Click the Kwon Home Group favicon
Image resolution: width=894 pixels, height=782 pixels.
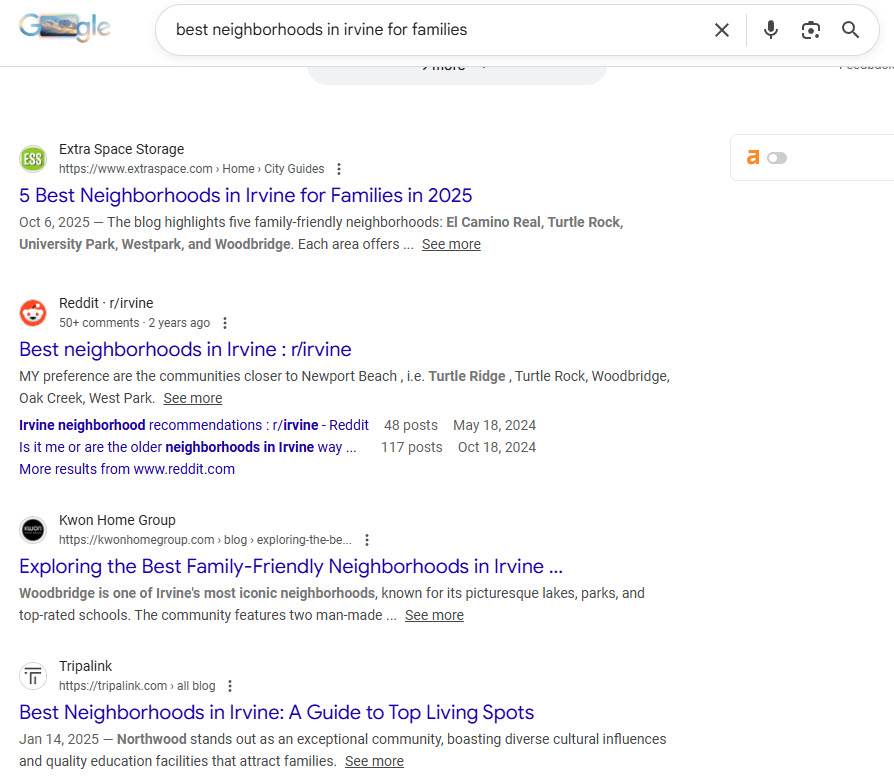(x=33, y=529)
